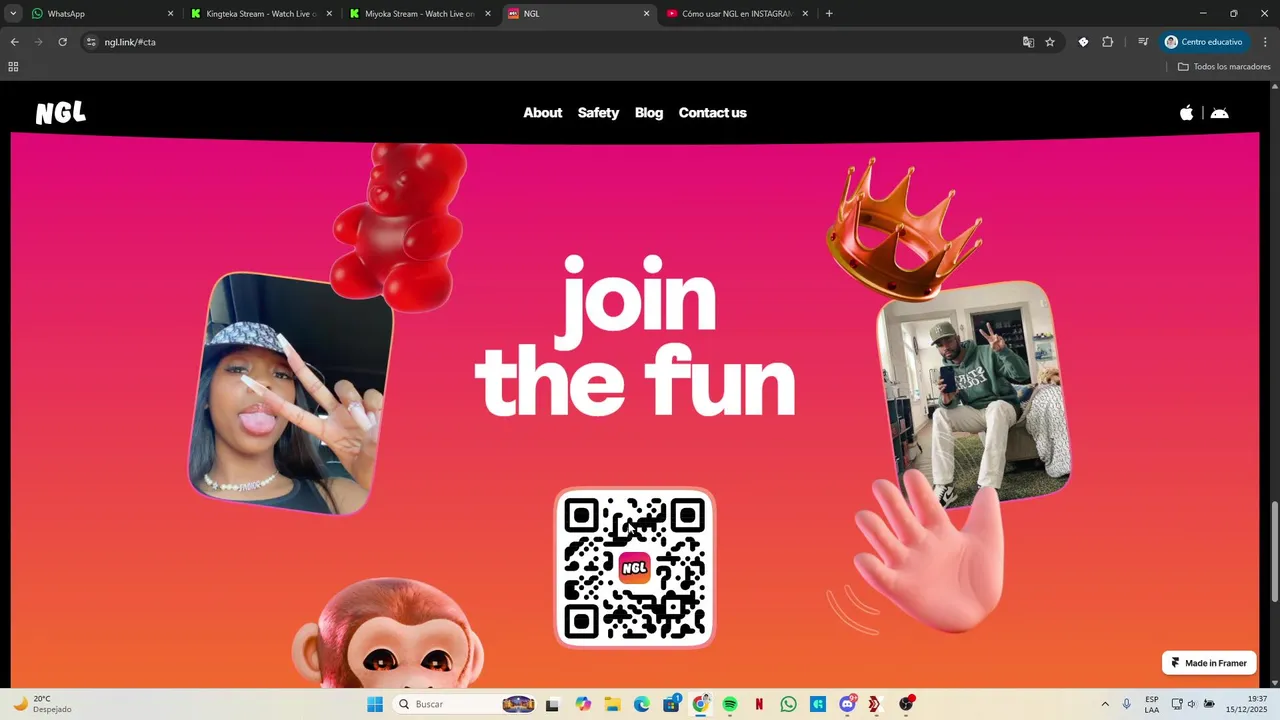The width and height of the screenshot is (1280, 720).
Task: Open the volume control in system tray
Action: click(1191, 704)
